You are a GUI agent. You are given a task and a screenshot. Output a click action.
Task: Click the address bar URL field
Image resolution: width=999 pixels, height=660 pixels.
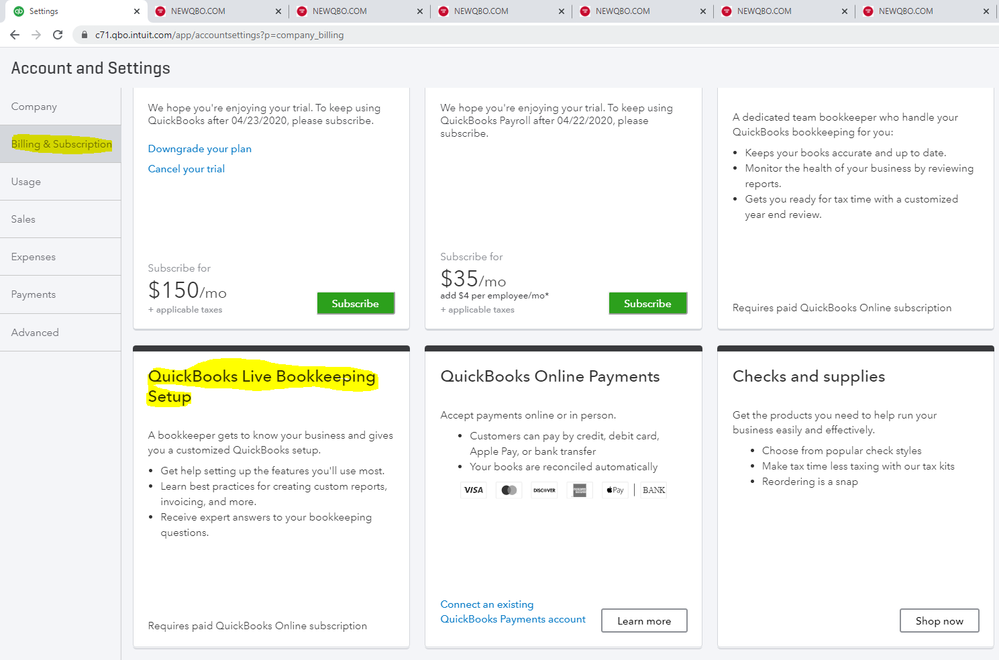pos(250,33)
